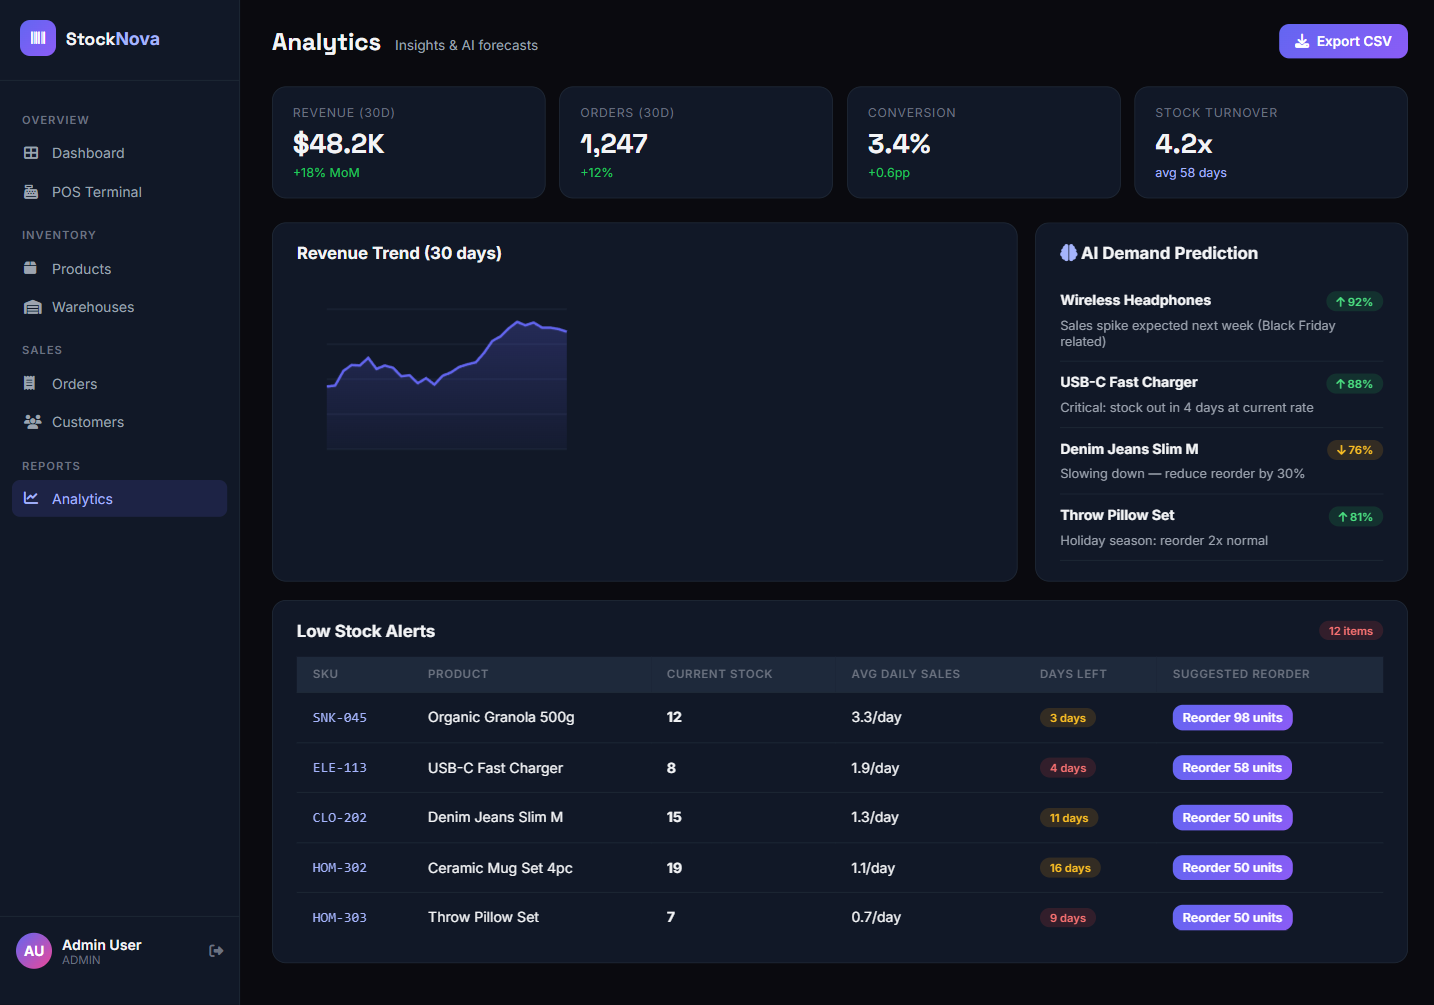
Task: Click the AU user avatar
Action: pyautogui.click(x=34, y=951)
